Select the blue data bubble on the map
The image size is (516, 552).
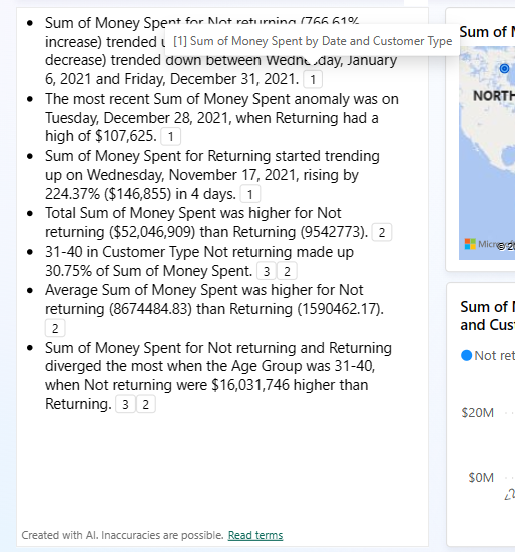(504, 68)
